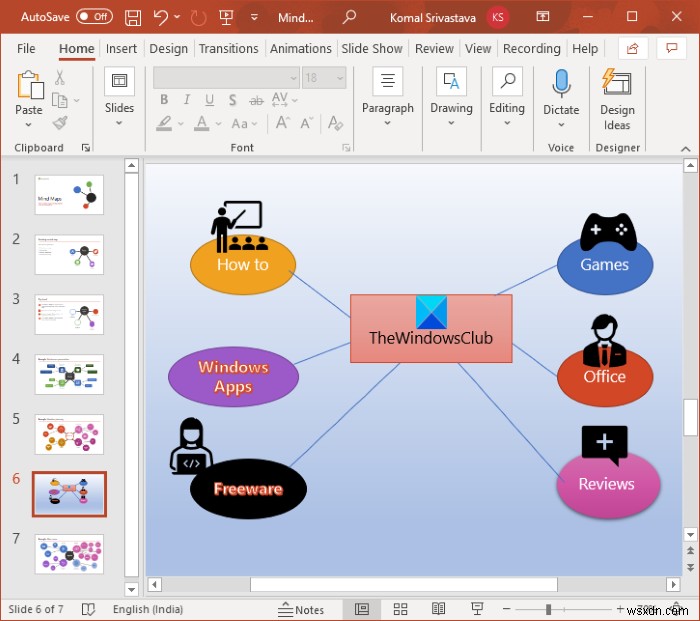700x621 pixels.
Task: Click the zoom slider handle
Action: tap(548, 609)
